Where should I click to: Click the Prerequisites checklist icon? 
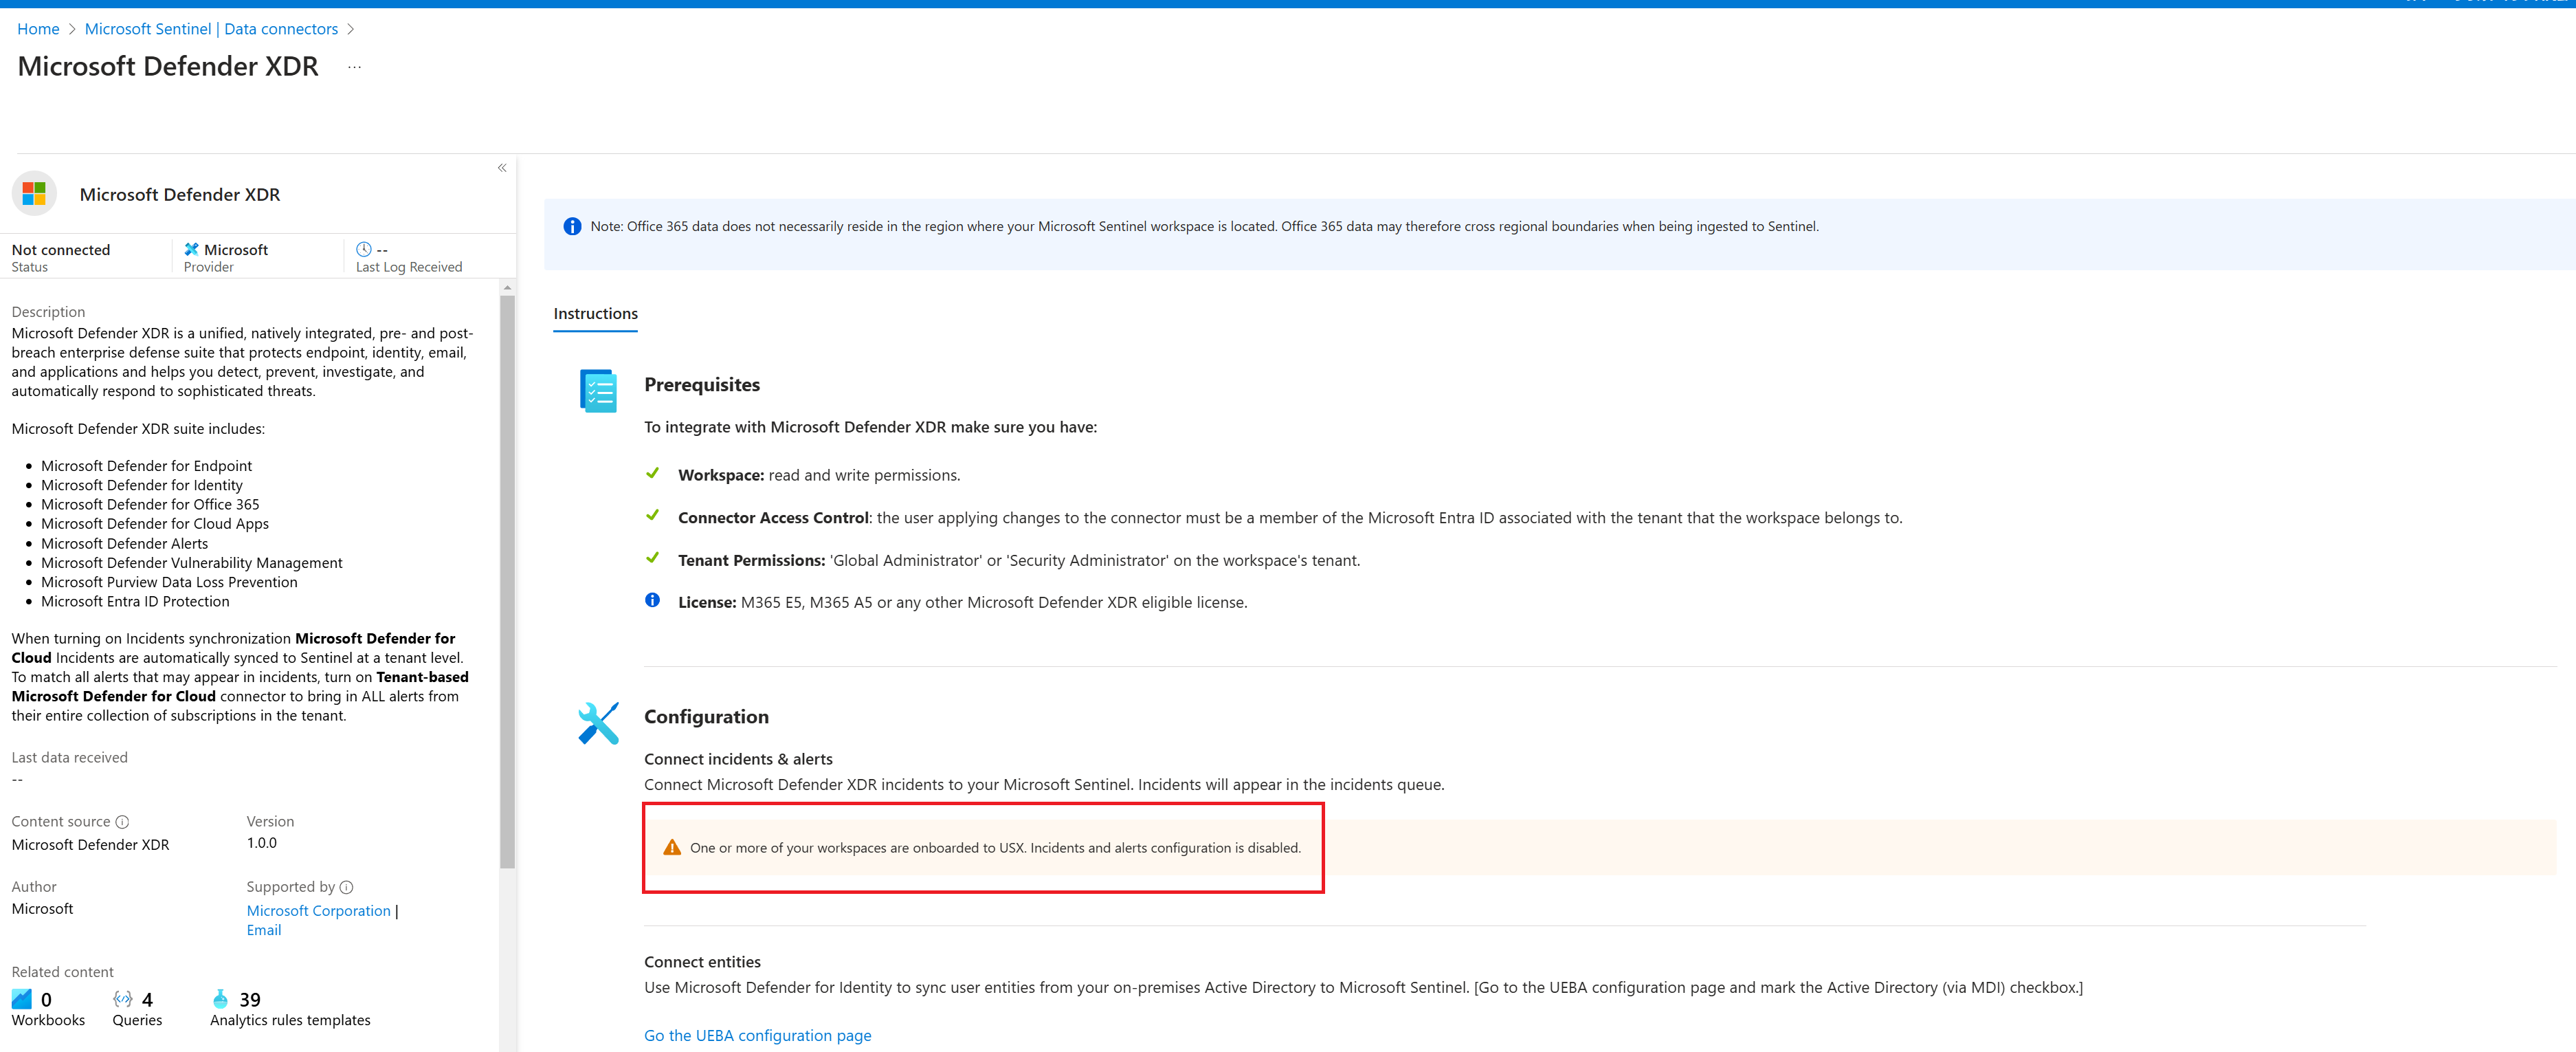pyautogui.click(x=598, y=391)
